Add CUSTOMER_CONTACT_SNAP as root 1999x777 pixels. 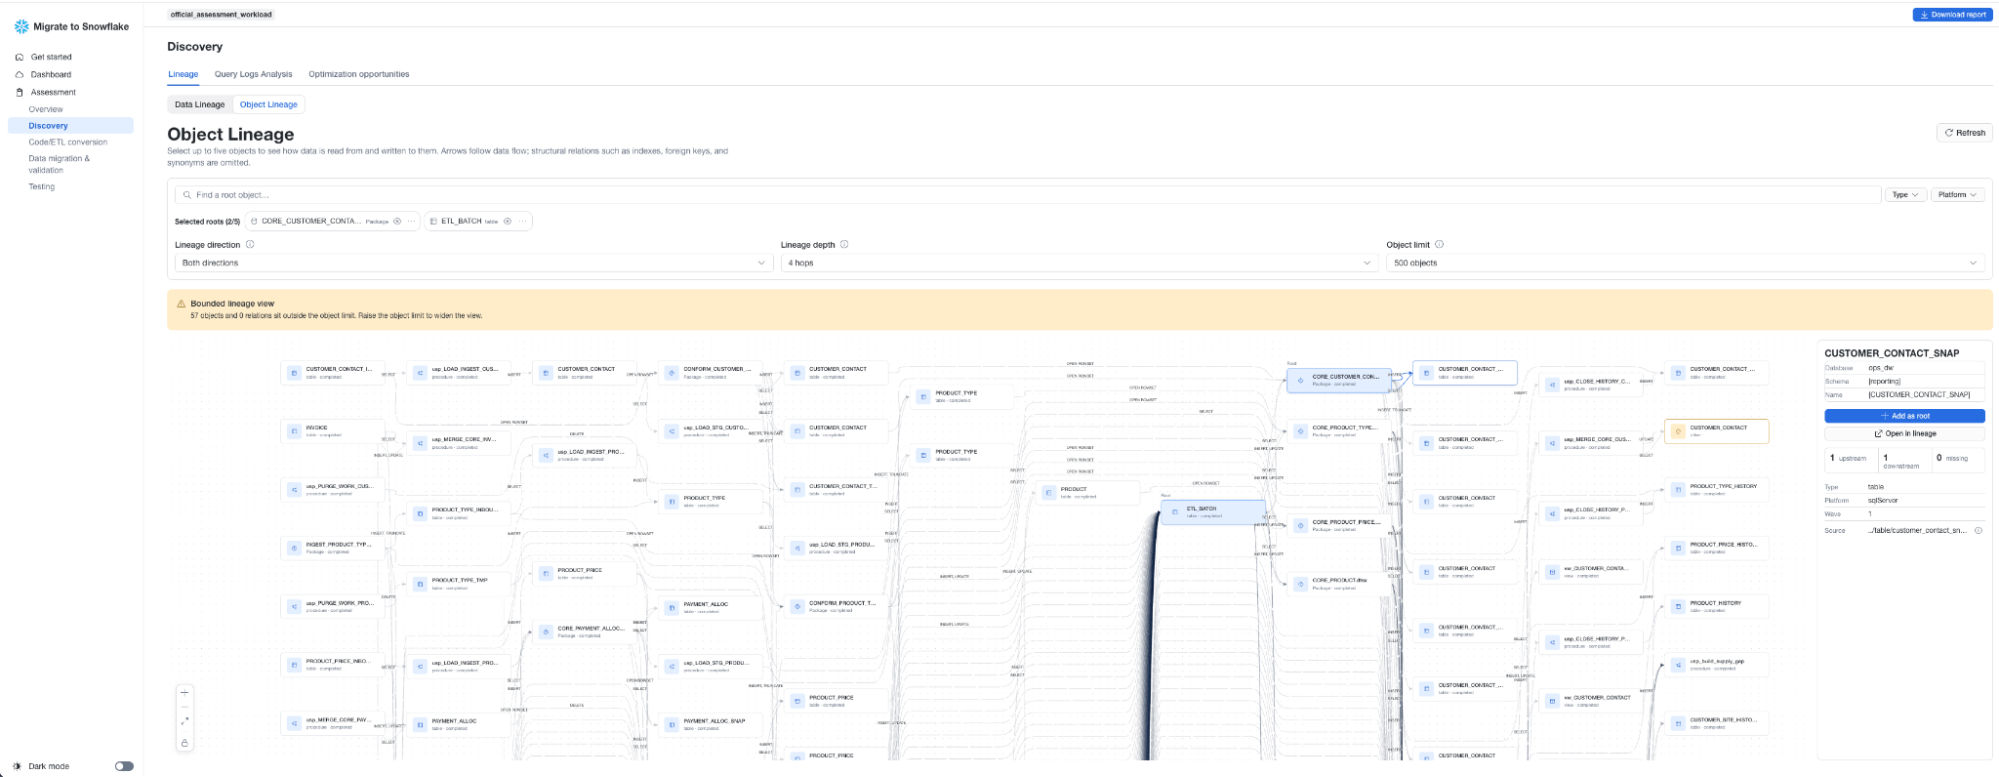point(1904,416)
